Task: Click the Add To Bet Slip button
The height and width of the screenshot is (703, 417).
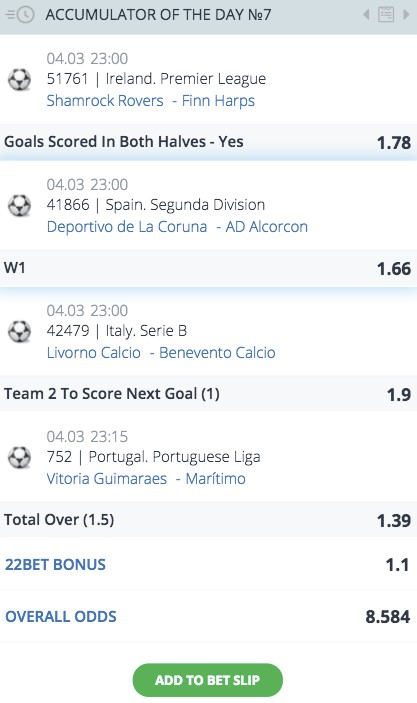Action: point(208,680)
